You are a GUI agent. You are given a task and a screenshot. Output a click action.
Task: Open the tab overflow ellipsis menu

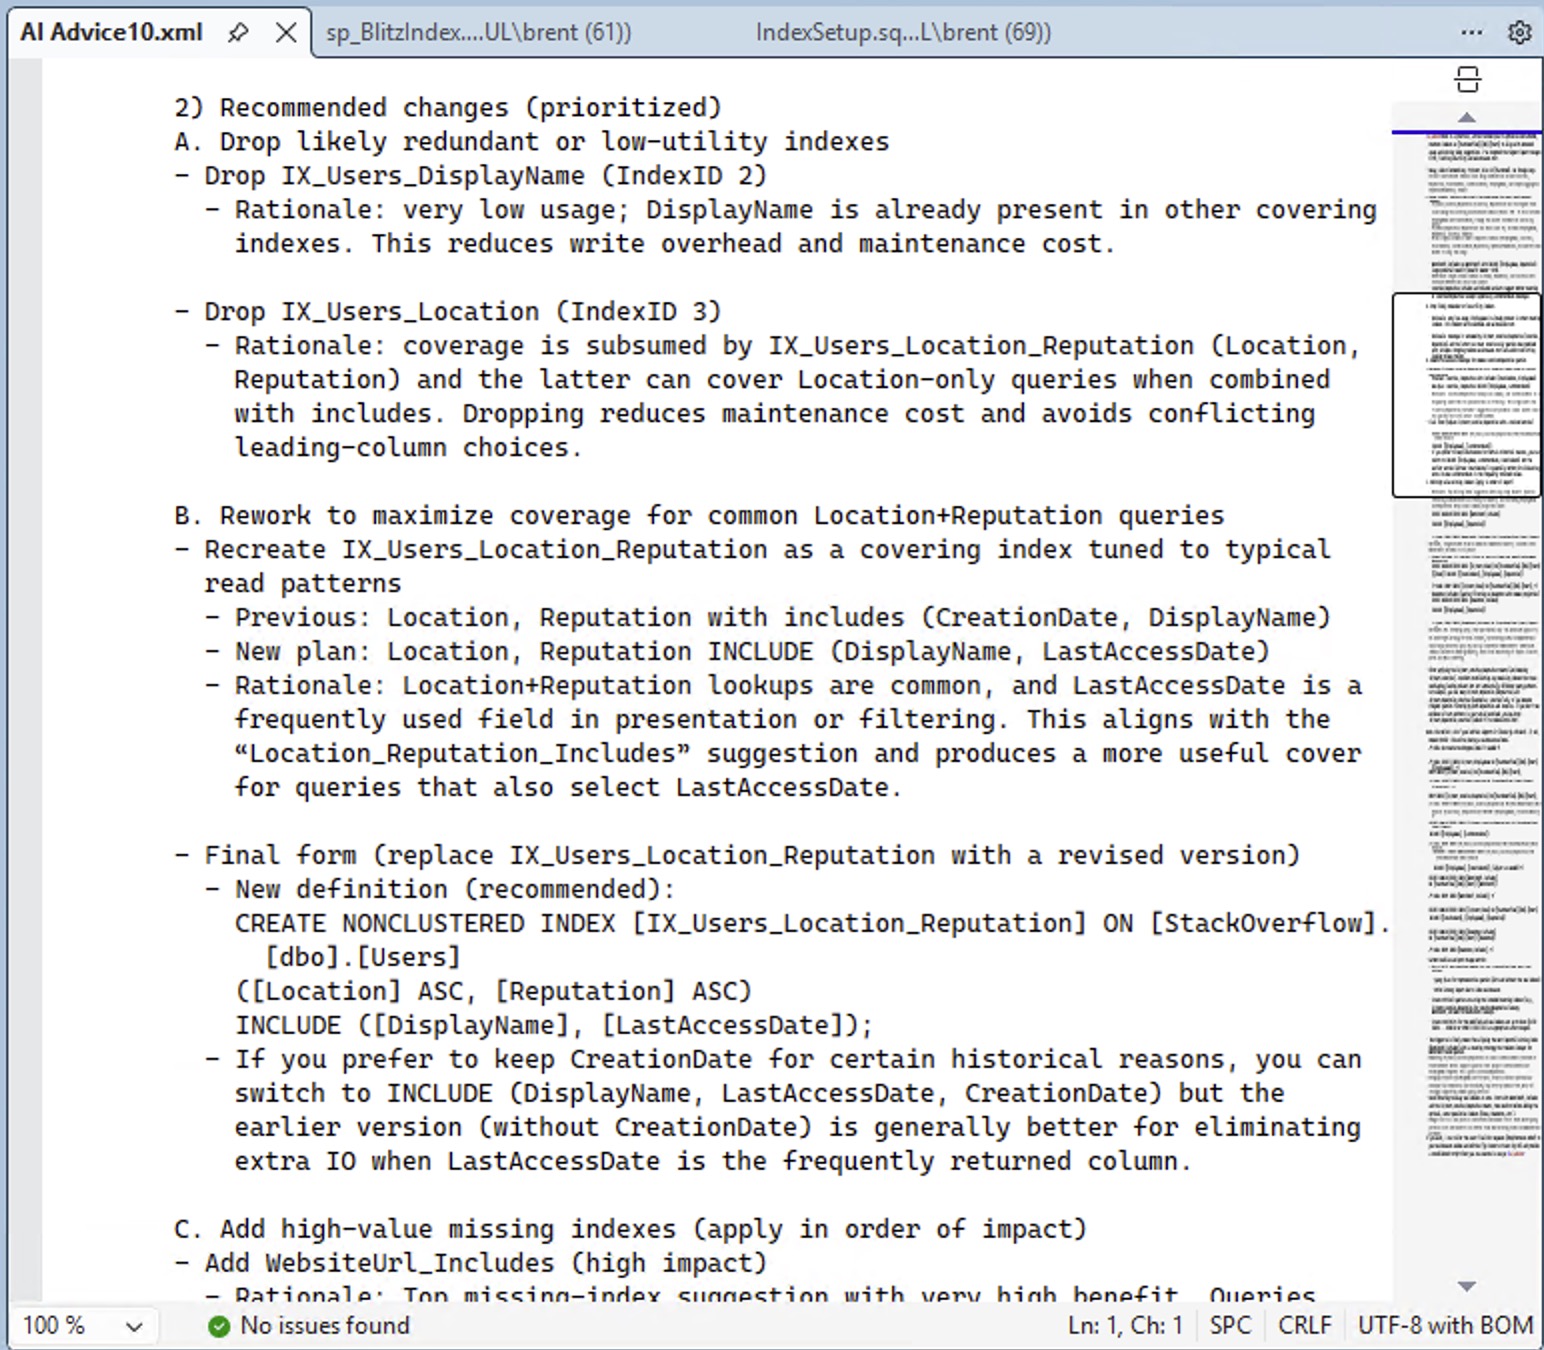point(1471,33)
